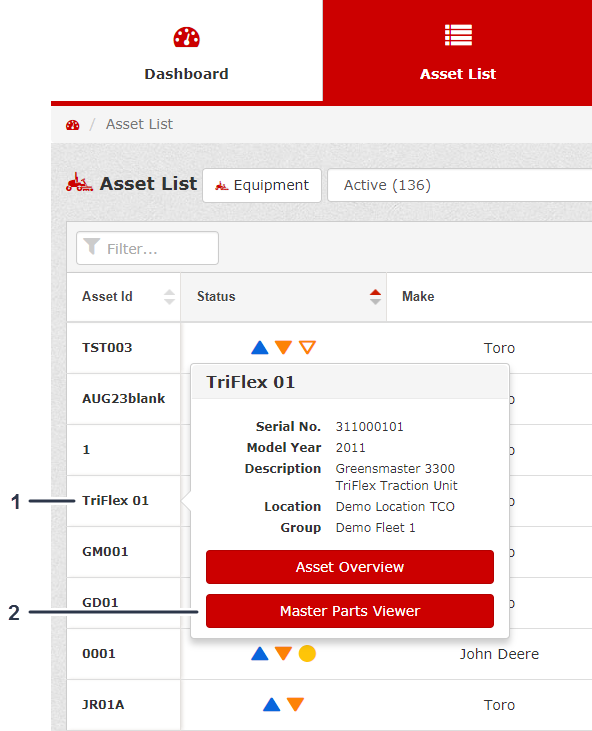Image resolution: width=592 pixels, height=731 pixels.
Task: Click the orange down triangle in JR01A row
Action: point(296,704)
